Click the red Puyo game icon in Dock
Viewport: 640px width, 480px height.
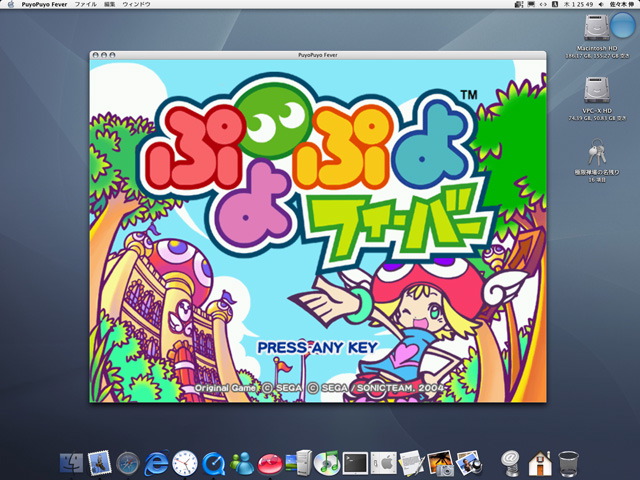[x=270, y=464]
